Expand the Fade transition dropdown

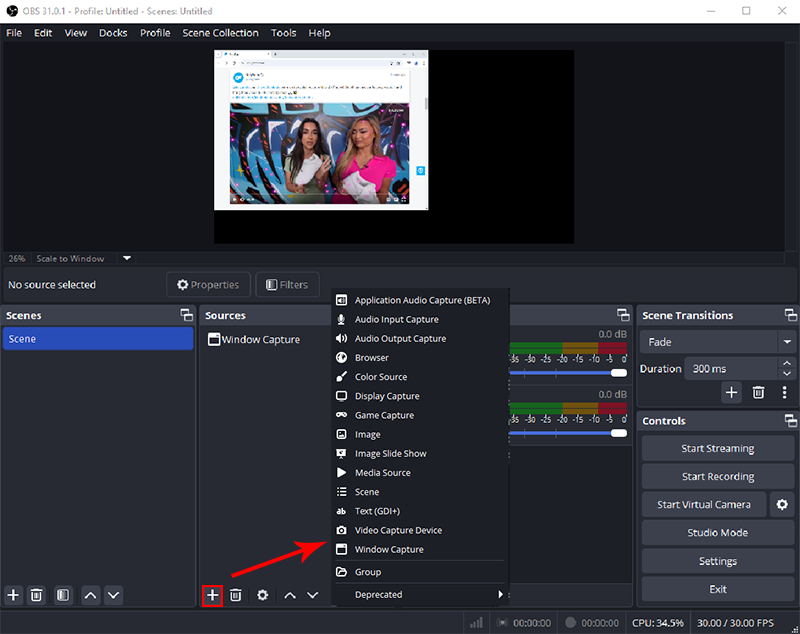pos(786,342)
